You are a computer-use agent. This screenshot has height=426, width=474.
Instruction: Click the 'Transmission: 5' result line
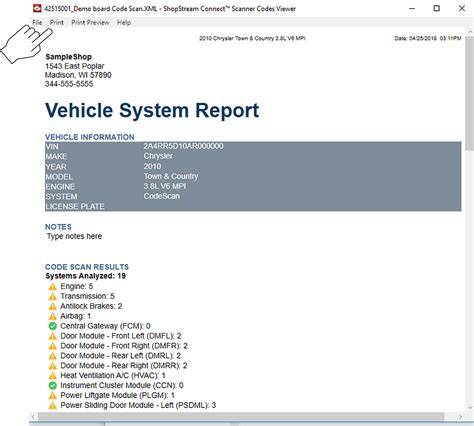point(87,296)
